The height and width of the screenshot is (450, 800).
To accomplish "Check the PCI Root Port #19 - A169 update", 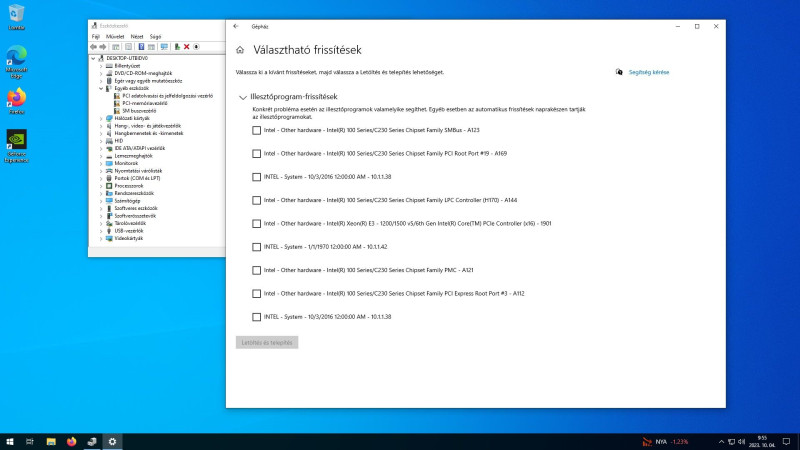I will tap(257, 154).
